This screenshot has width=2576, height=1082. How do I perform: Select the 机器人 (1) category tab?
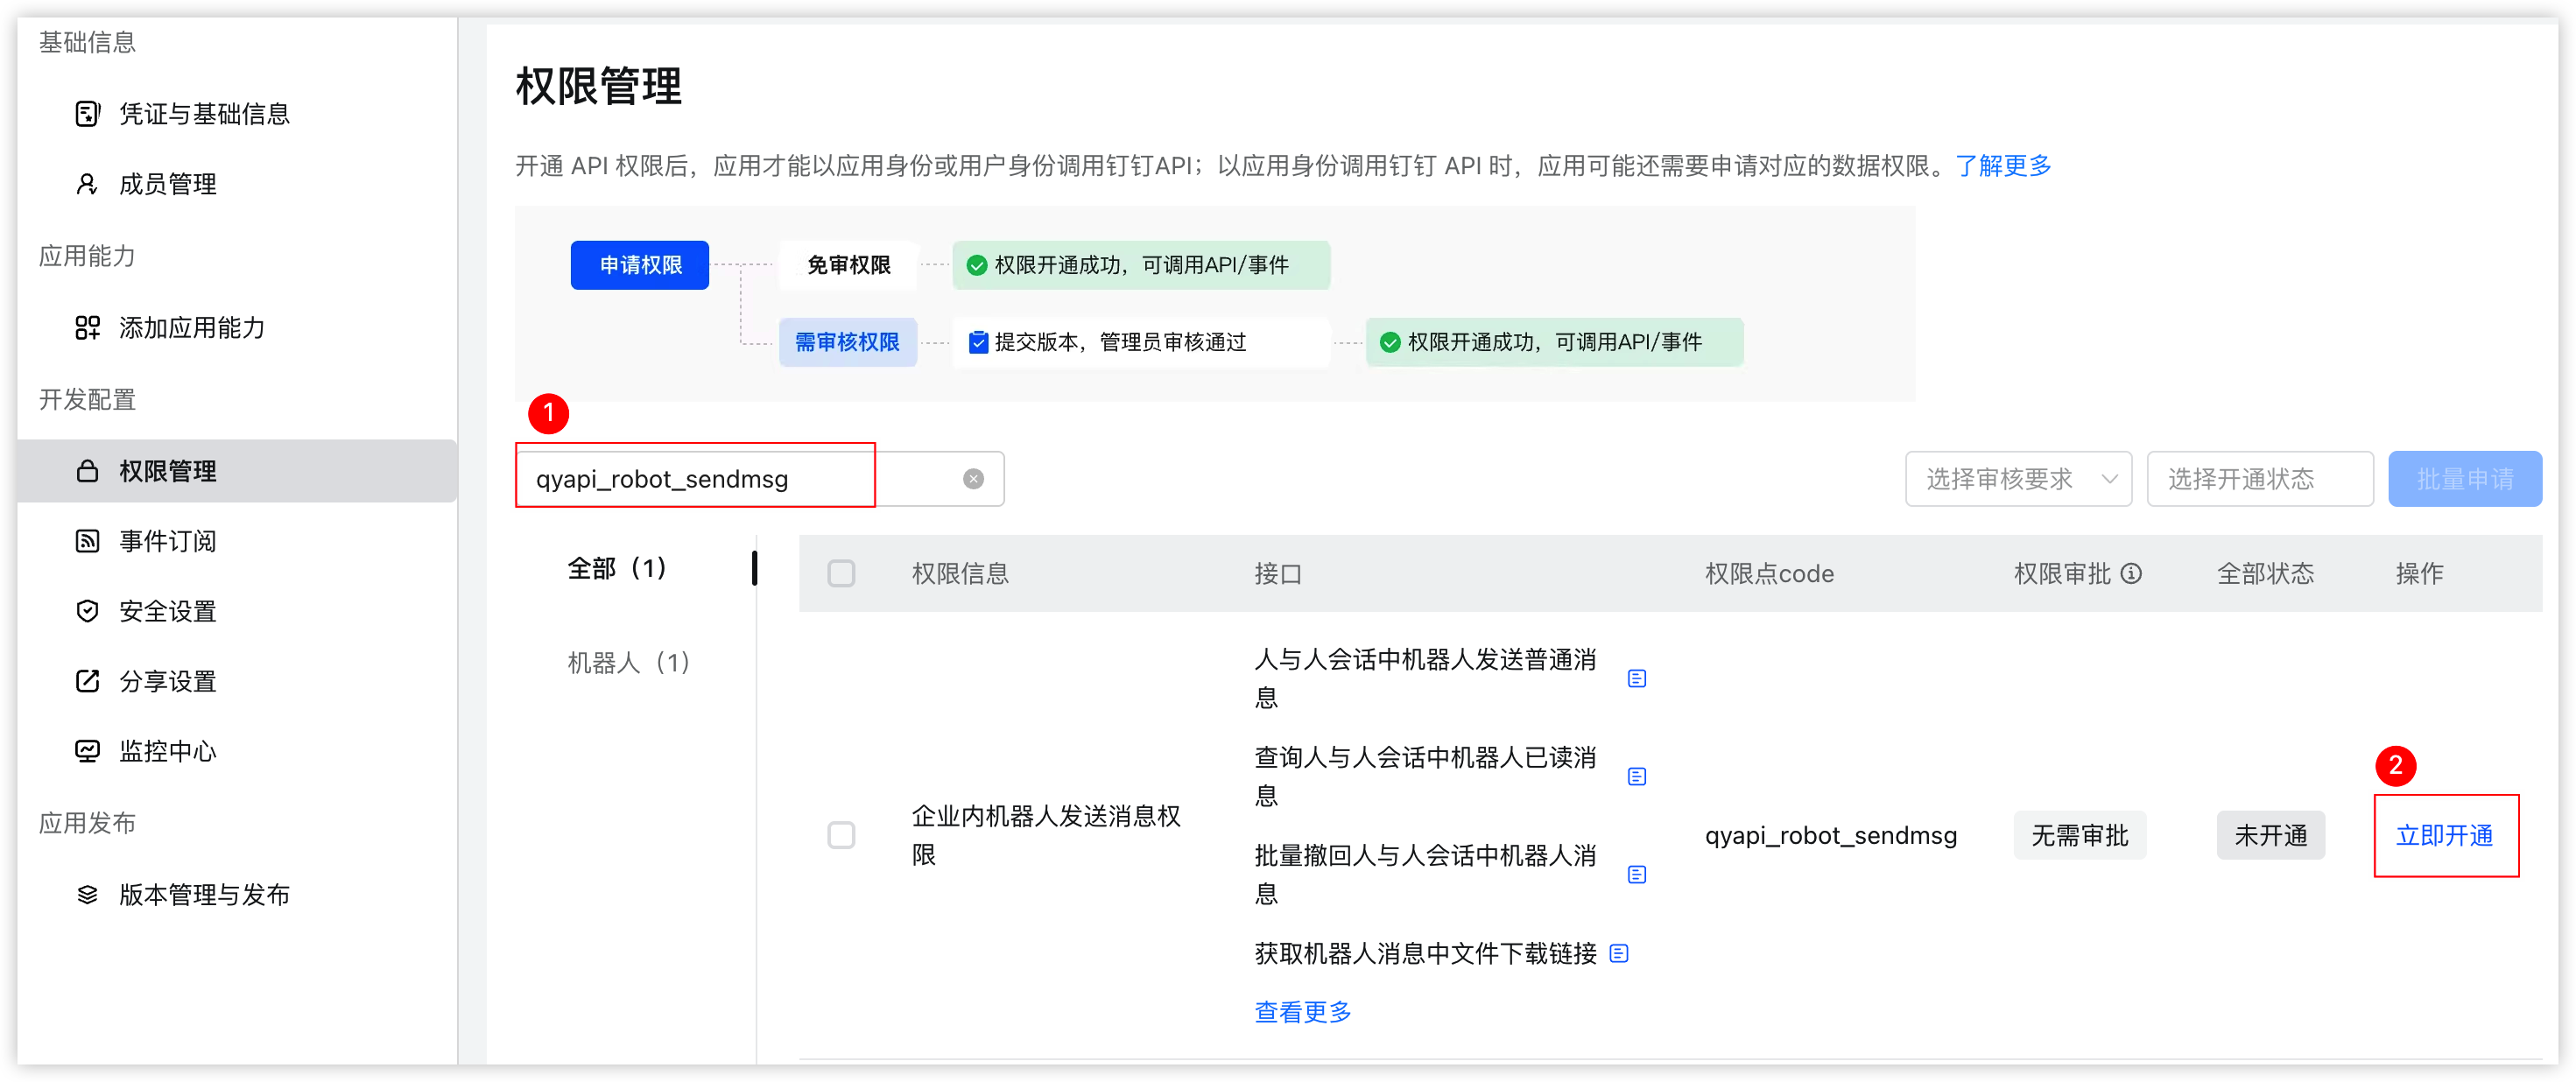(628, 662)
